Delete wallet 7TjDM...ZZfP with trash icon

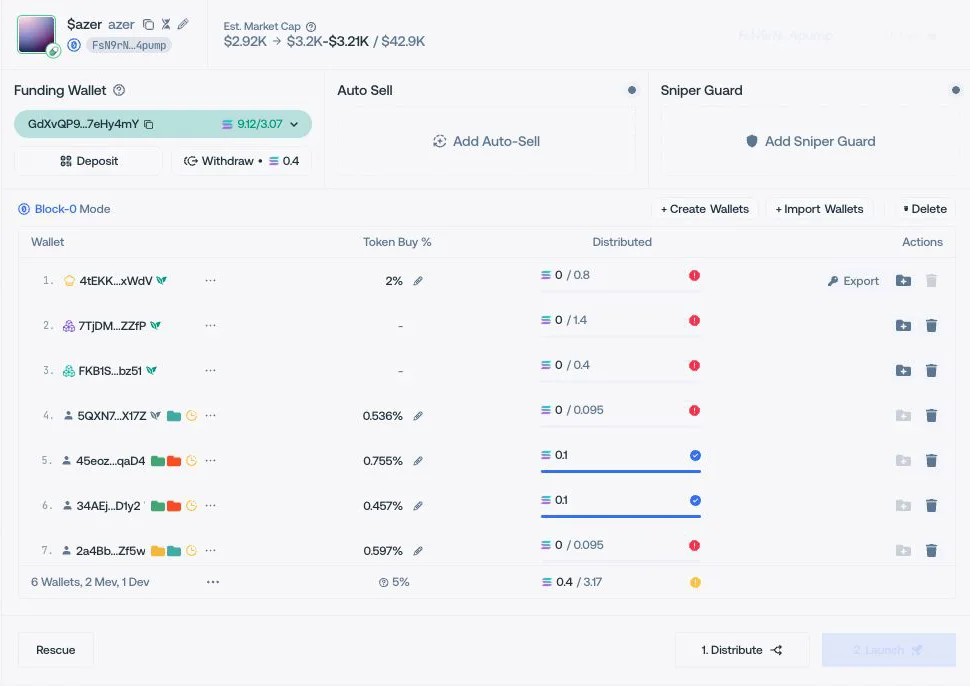pyautogui.click(x=931, y=325)
